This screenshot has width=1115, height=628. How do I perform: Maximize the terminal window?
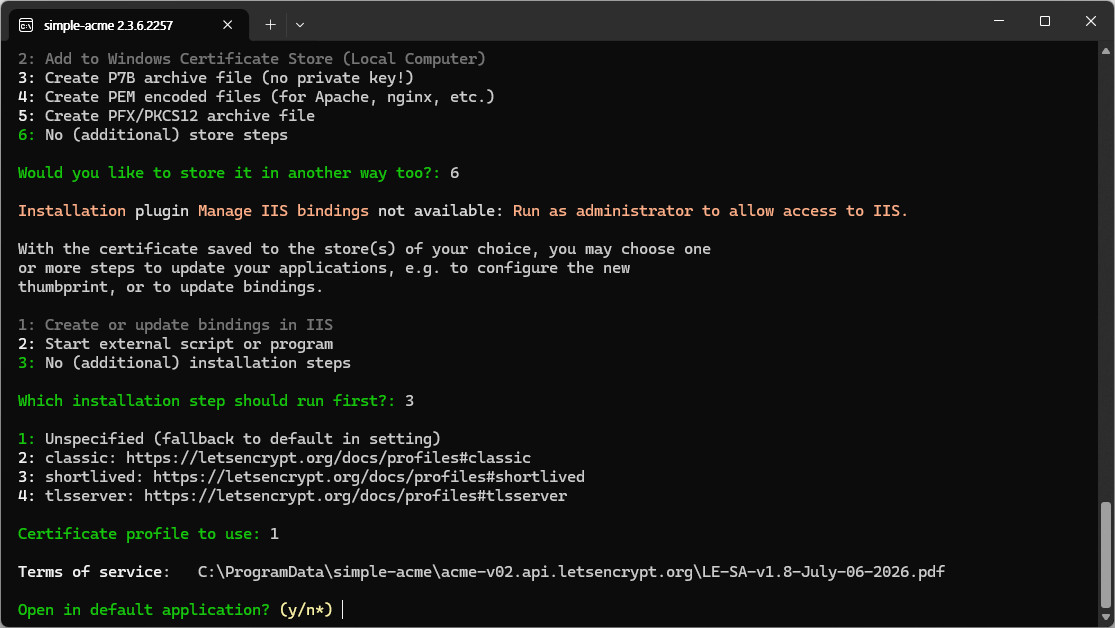[1045, 21]
